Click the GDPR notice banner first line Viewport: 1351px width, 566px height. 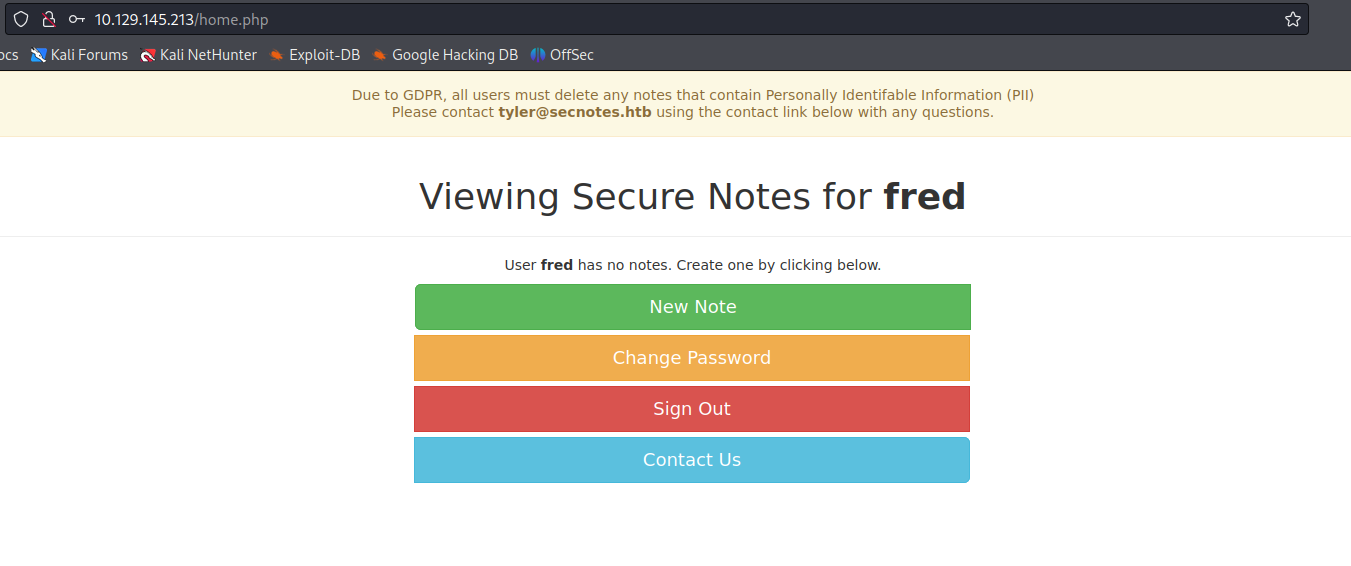coord(692,95)
